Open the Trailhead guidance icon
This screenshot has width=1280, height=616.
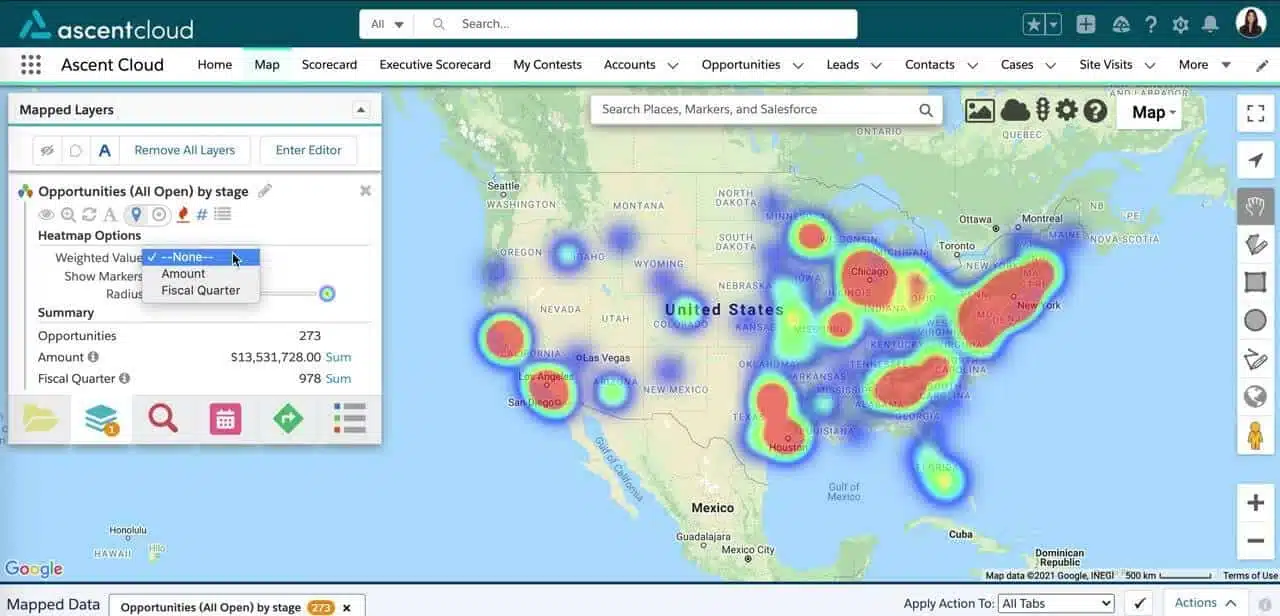point(1120,24)
